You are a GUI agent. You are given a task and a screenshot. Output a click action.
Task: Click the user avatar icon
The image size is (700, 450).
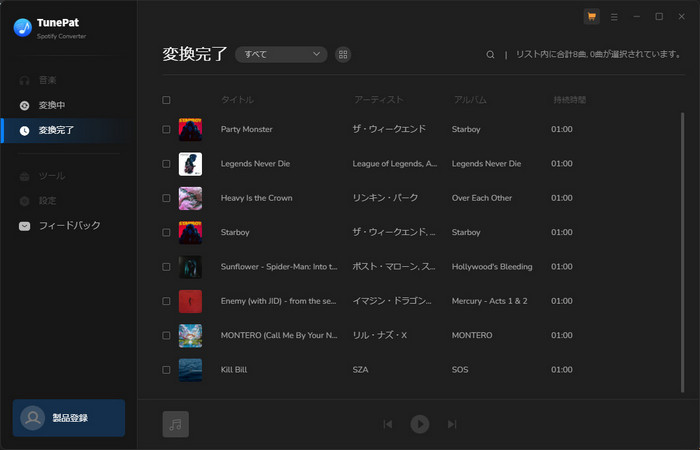[x=33, y=418]
